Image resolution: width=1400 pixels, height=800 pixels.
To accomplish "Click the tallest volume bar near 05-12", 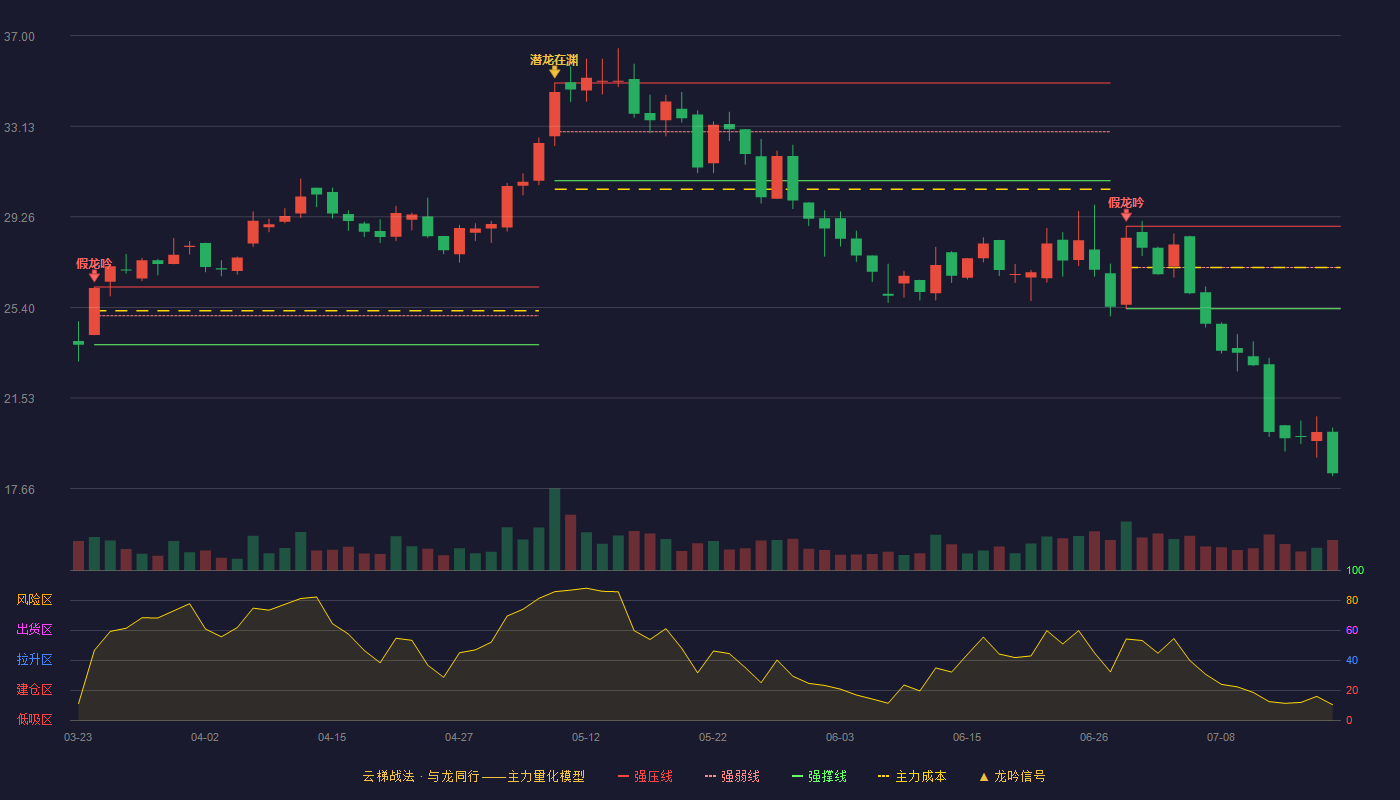I will click(554, 529).
